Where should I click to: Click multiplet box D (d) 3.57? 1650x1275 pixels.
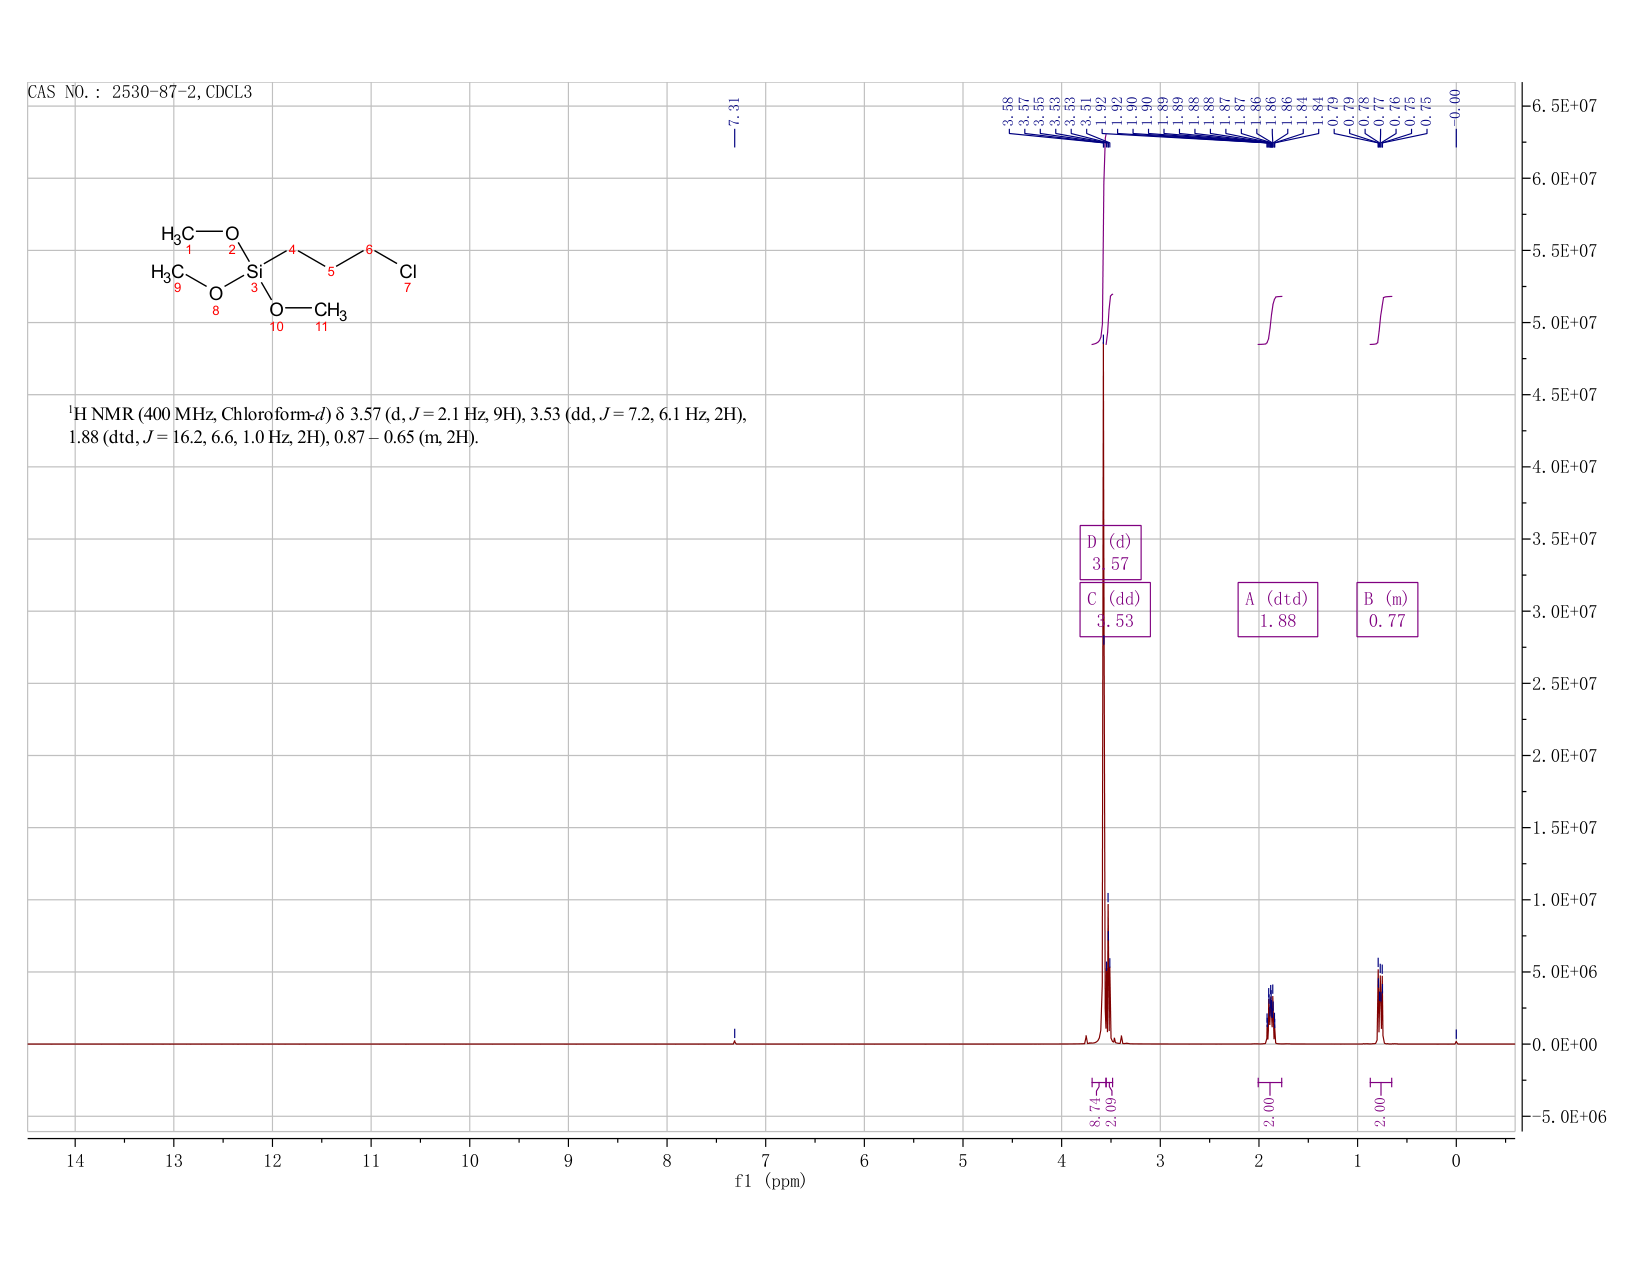click(1110, 553)
